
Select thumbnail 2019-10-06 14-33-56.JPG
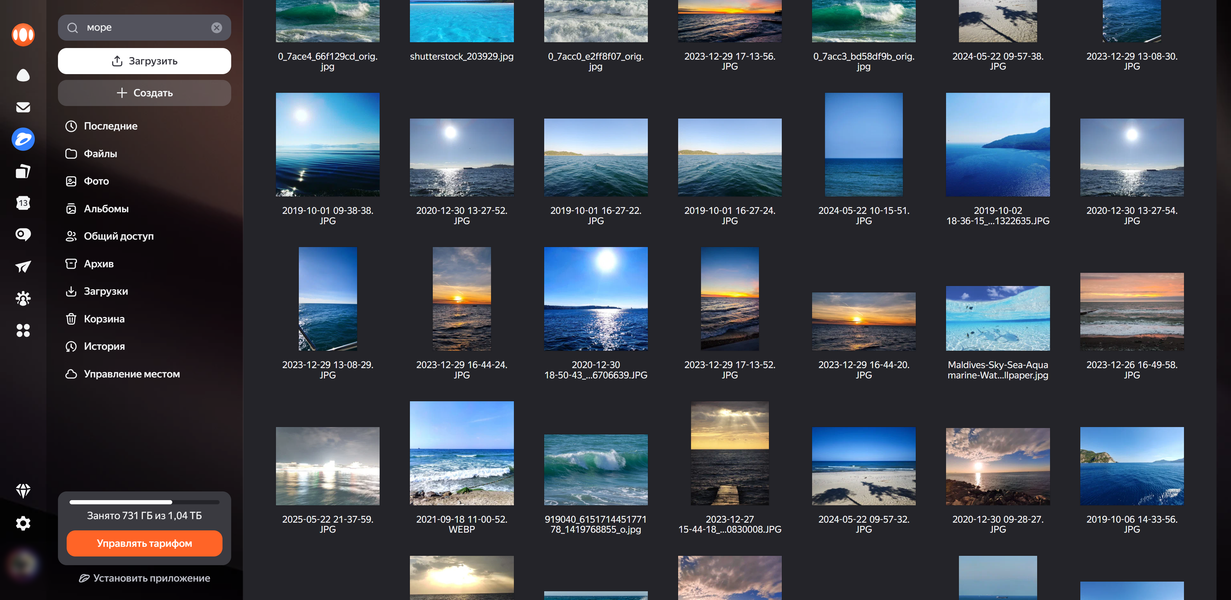point(1131,466)
